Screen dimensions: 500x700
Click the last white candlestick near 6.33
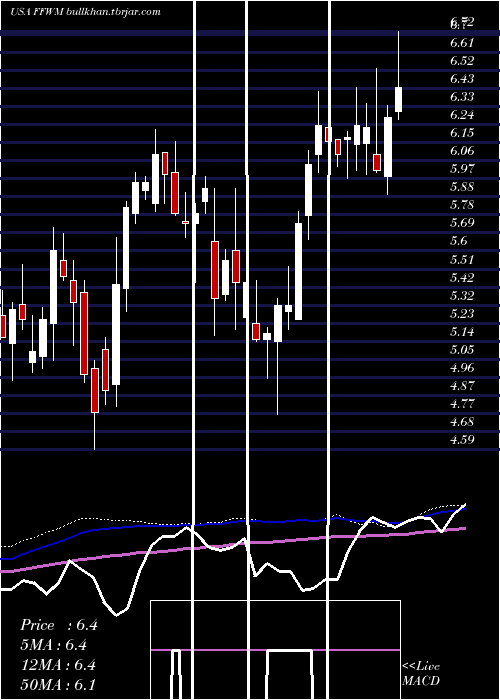(x=398, y=99)
